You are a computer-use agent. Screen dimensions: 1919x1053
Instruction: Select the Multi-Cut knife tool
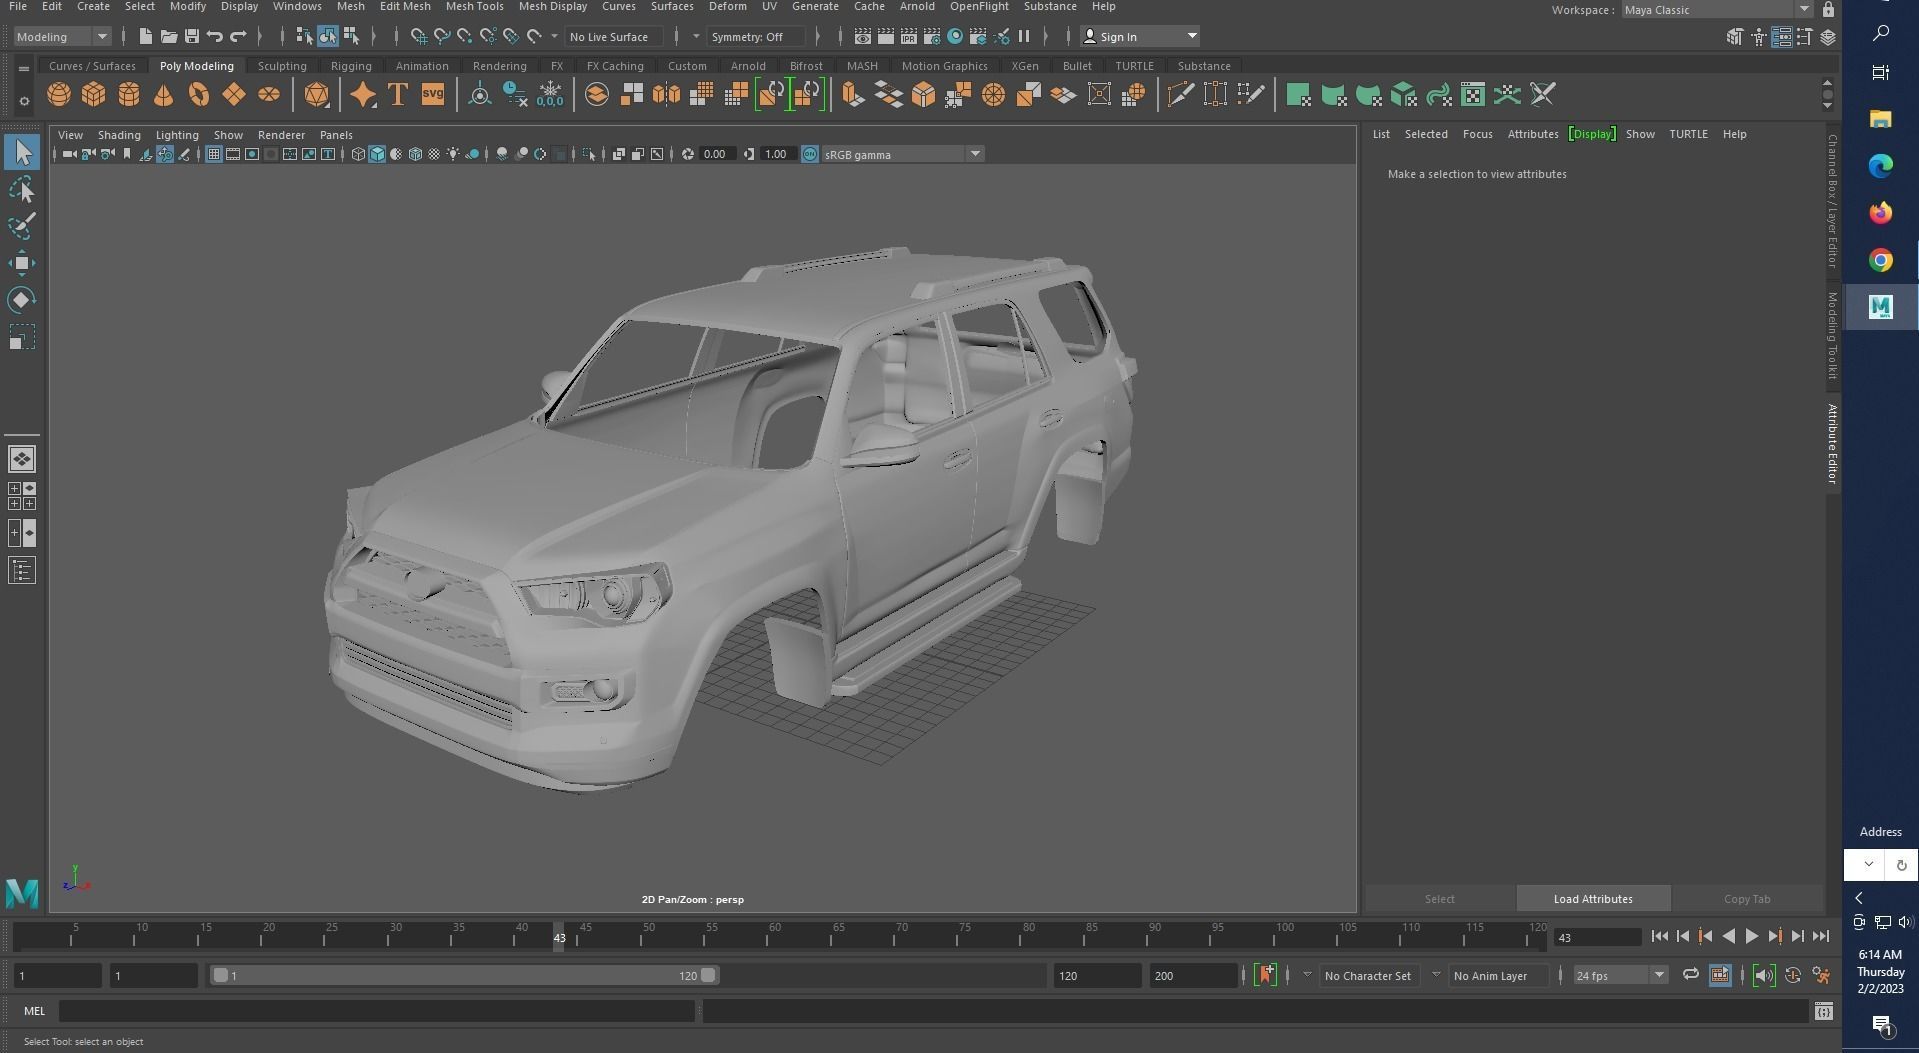(x=1180, y=95)
